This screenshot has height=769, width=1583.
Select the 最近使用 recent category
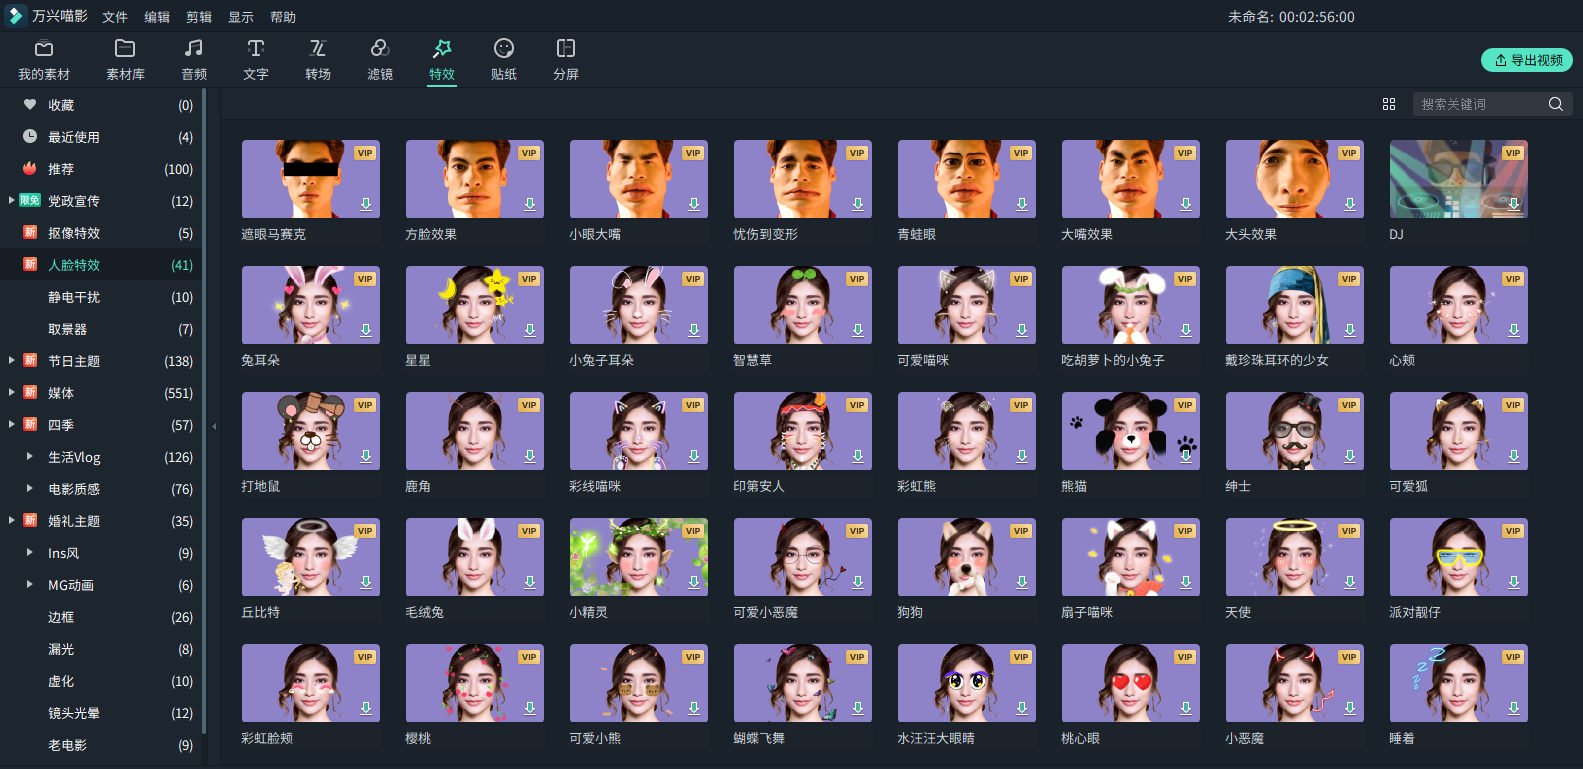coord(101,137)
